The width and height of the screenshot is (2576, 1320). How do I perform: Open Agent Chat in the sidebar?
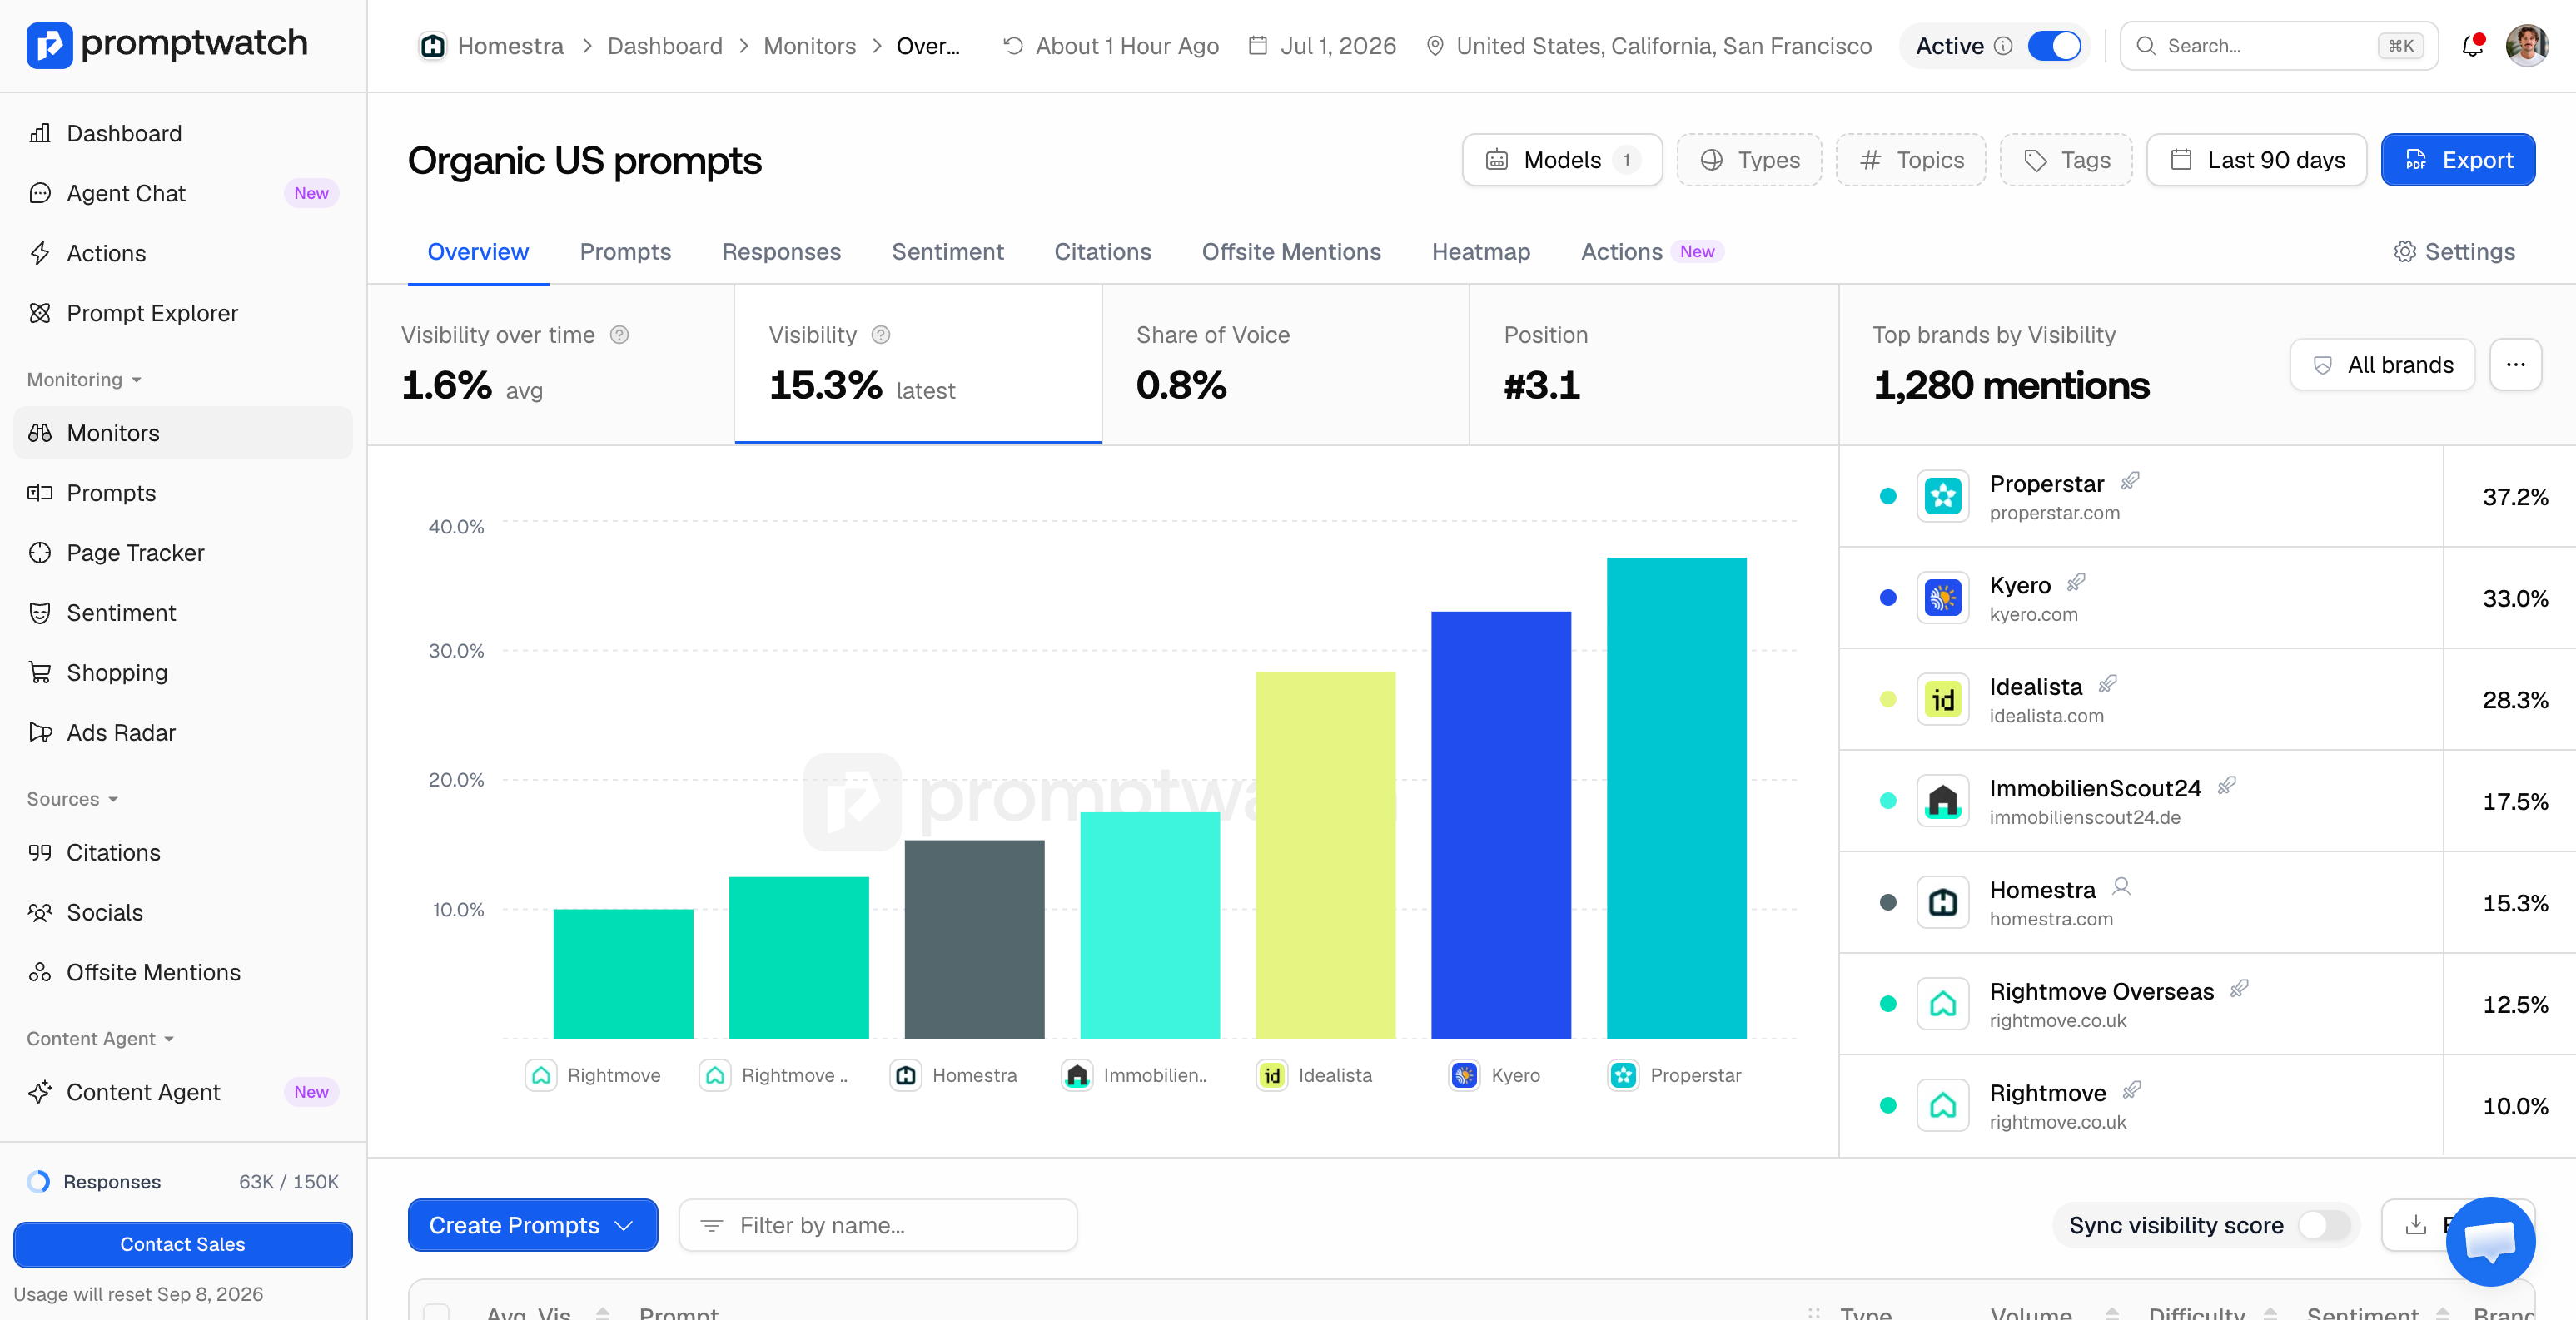click(183, 193)
